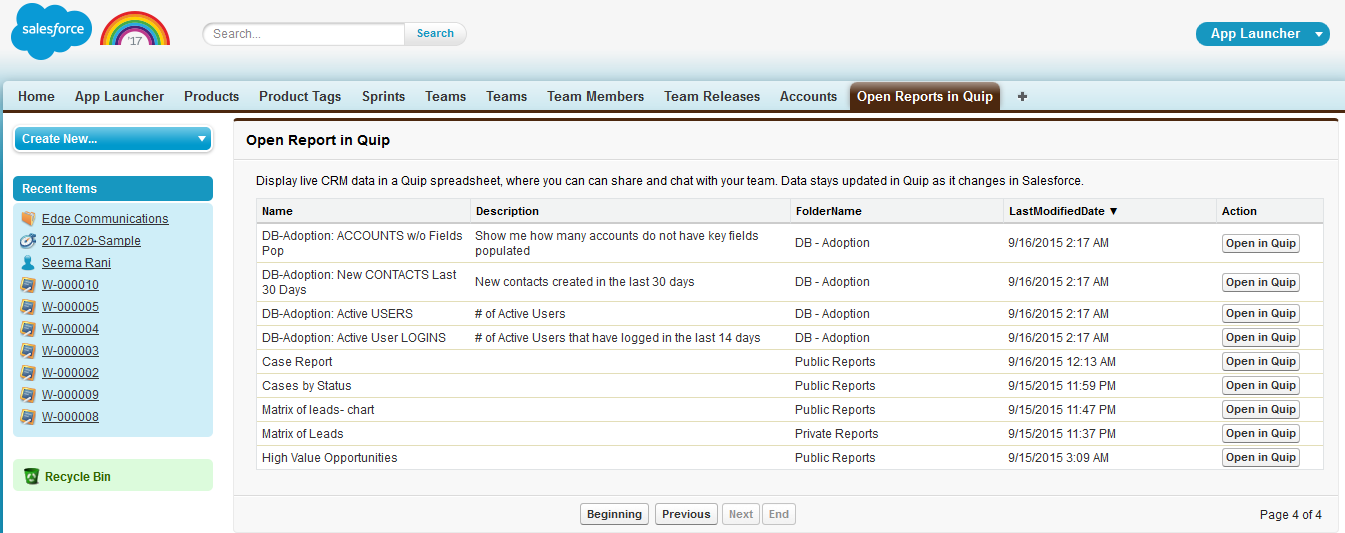This screenshot has width=1345, height=533.
Task: Click the record icon beside W-000004
Action: [28, 329]
